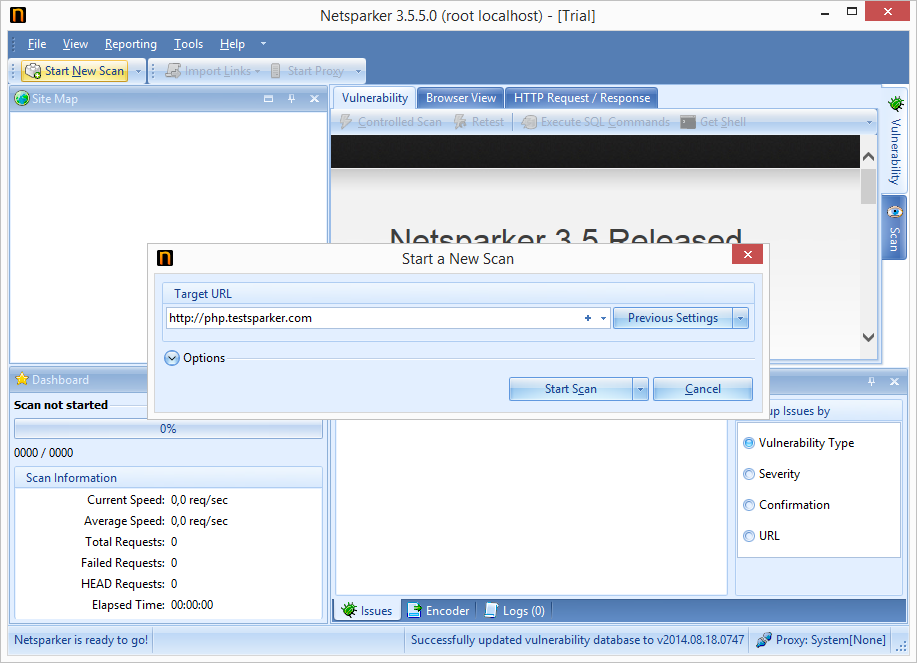
Task: Select the Vulnerability tab
Action: pyautogui.click(x=375, y=98)
